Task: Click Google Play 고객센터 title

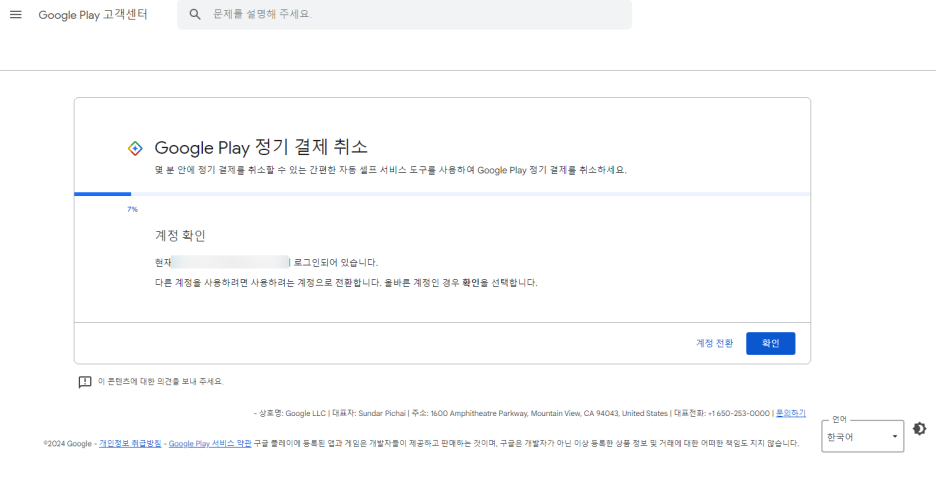Action: click(x=93, y=14)
